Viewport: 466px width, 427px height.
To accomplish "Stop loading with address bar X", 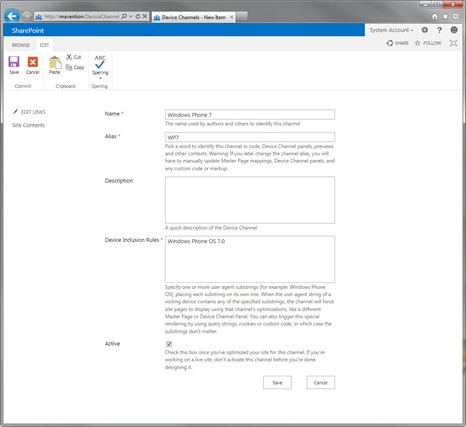I will [145, 16].
